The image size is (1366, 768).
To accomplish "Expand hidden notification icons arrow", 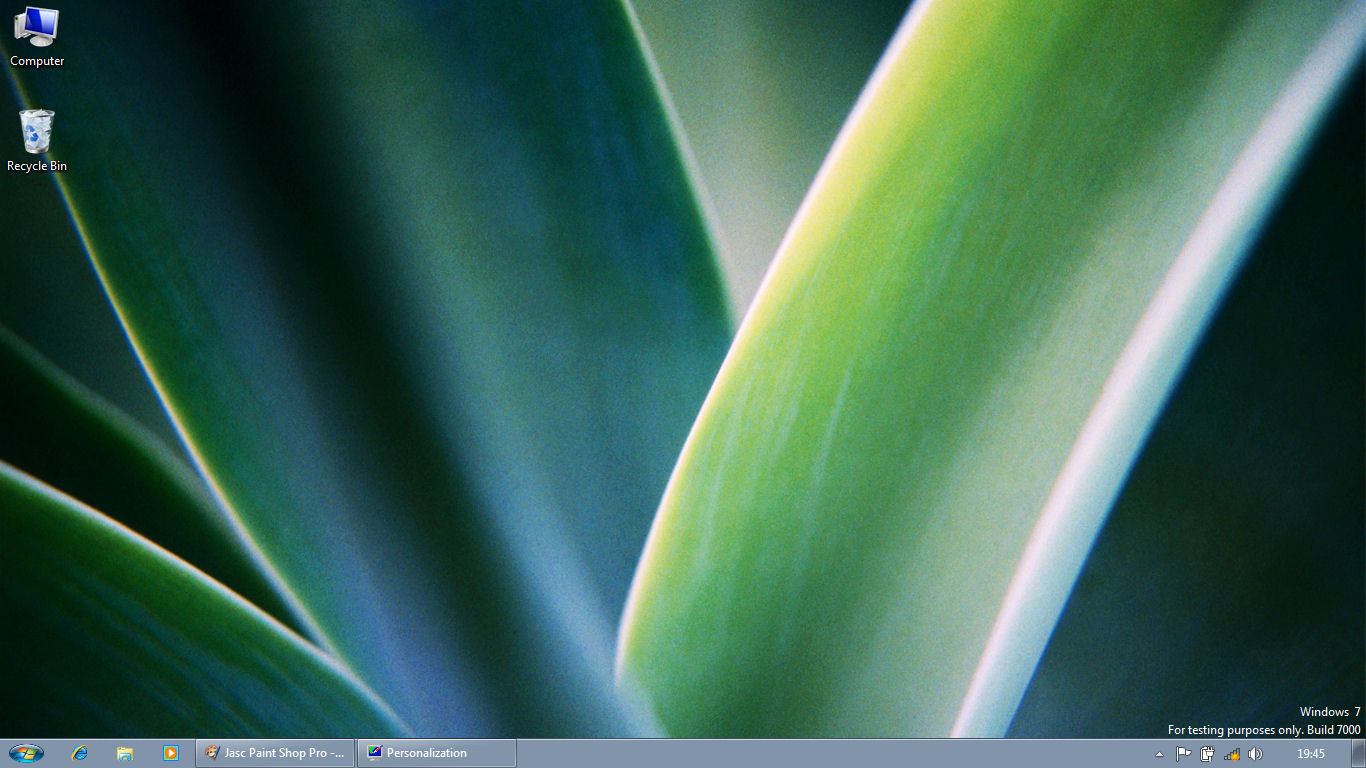I will 1160,754.
